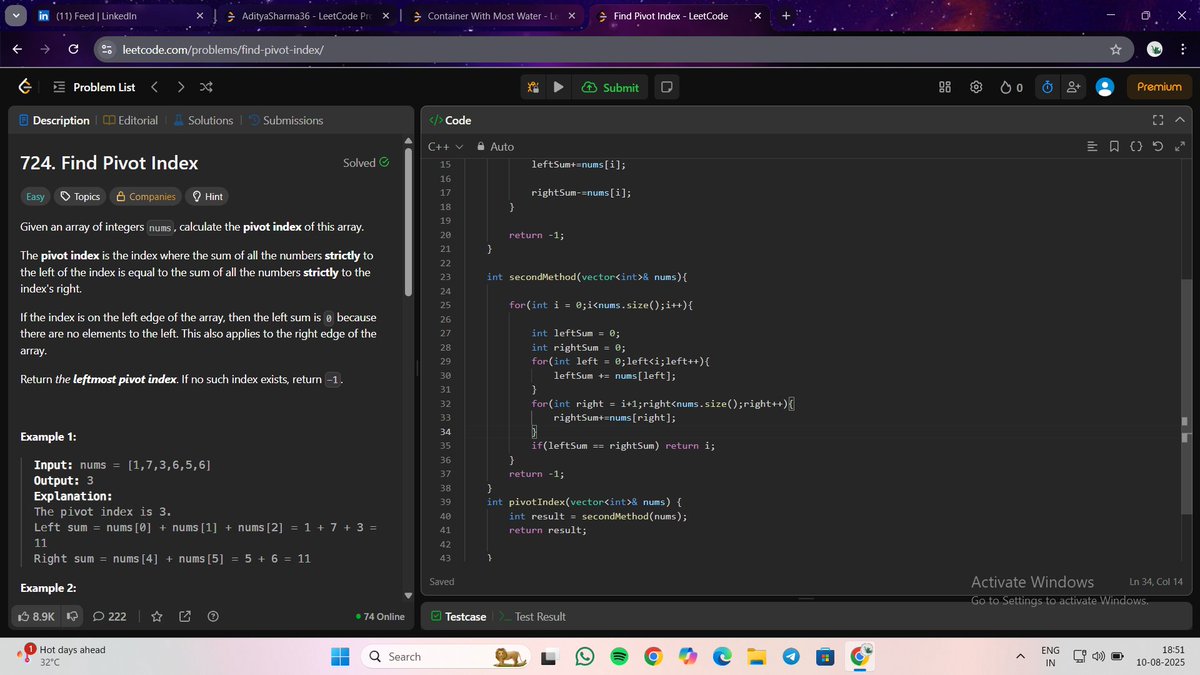Click the format code icon
1200x675 pixels.
coord(1093,147)
